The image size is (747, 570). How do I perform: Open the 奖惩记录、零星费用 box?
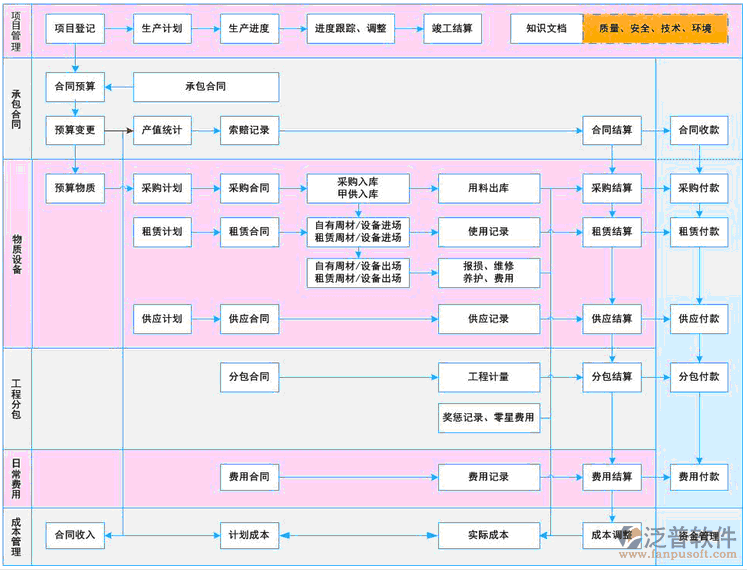tap(488, 418)
